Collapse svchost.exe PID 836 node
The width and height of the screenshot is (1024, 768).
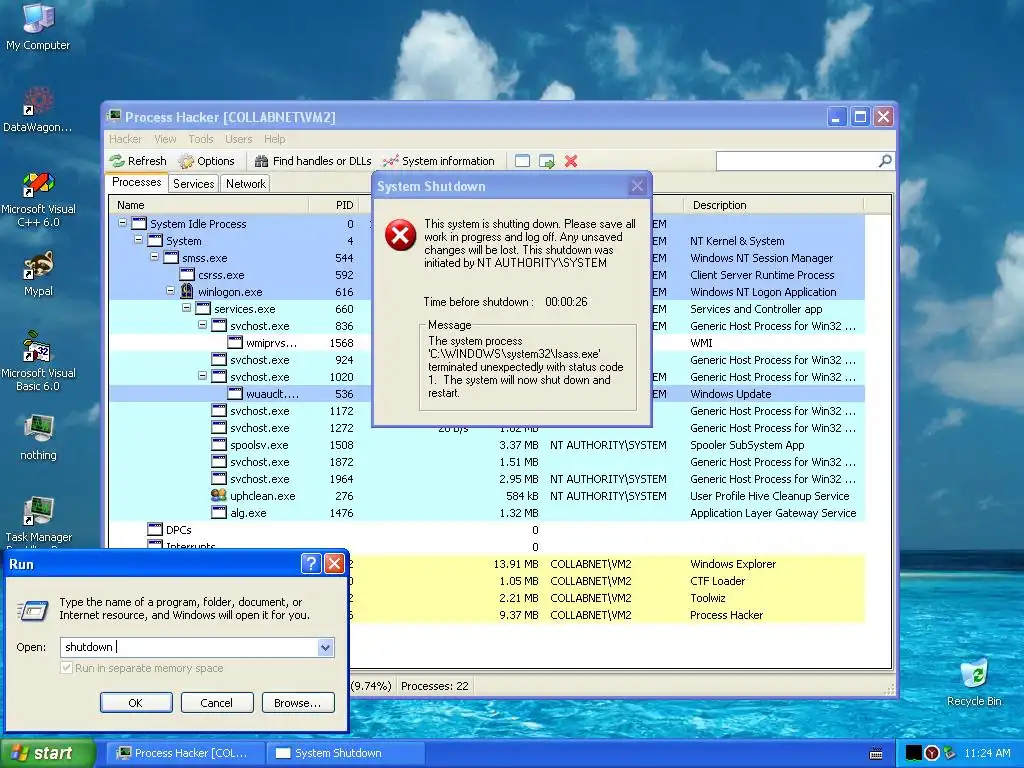(202, 325)
